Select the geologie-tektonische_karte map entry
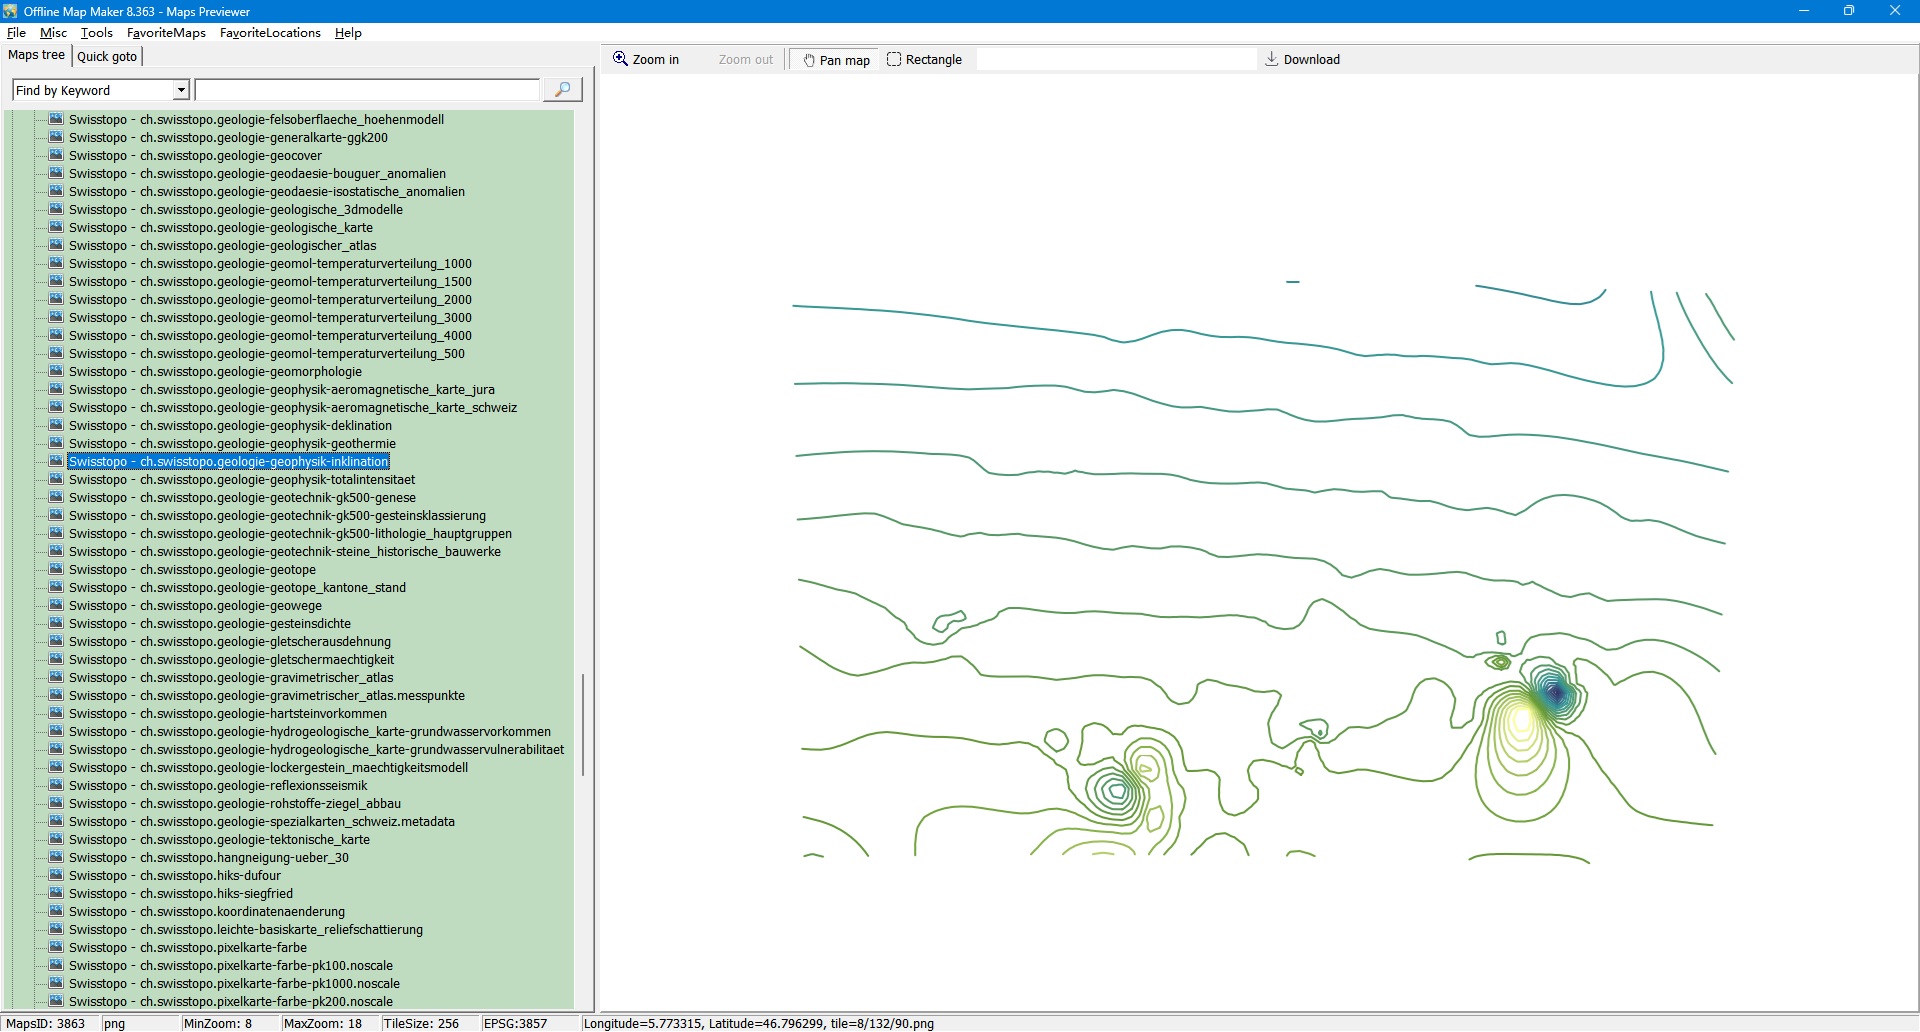This screenshot has height=1032, width=1920. click(x=219, y=839)
